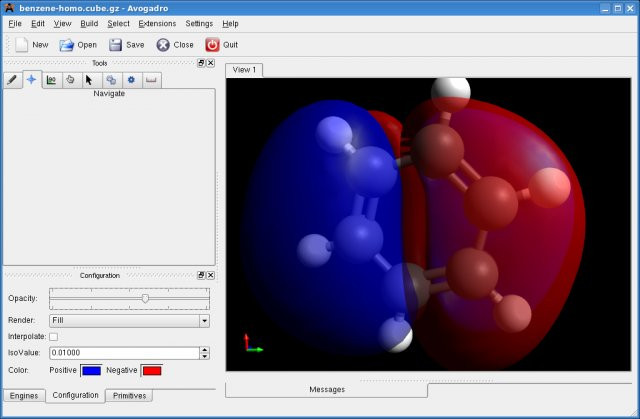640x419 pixels.
Task: Select the Navigate star tool
Action: click(x=32, y=80)
